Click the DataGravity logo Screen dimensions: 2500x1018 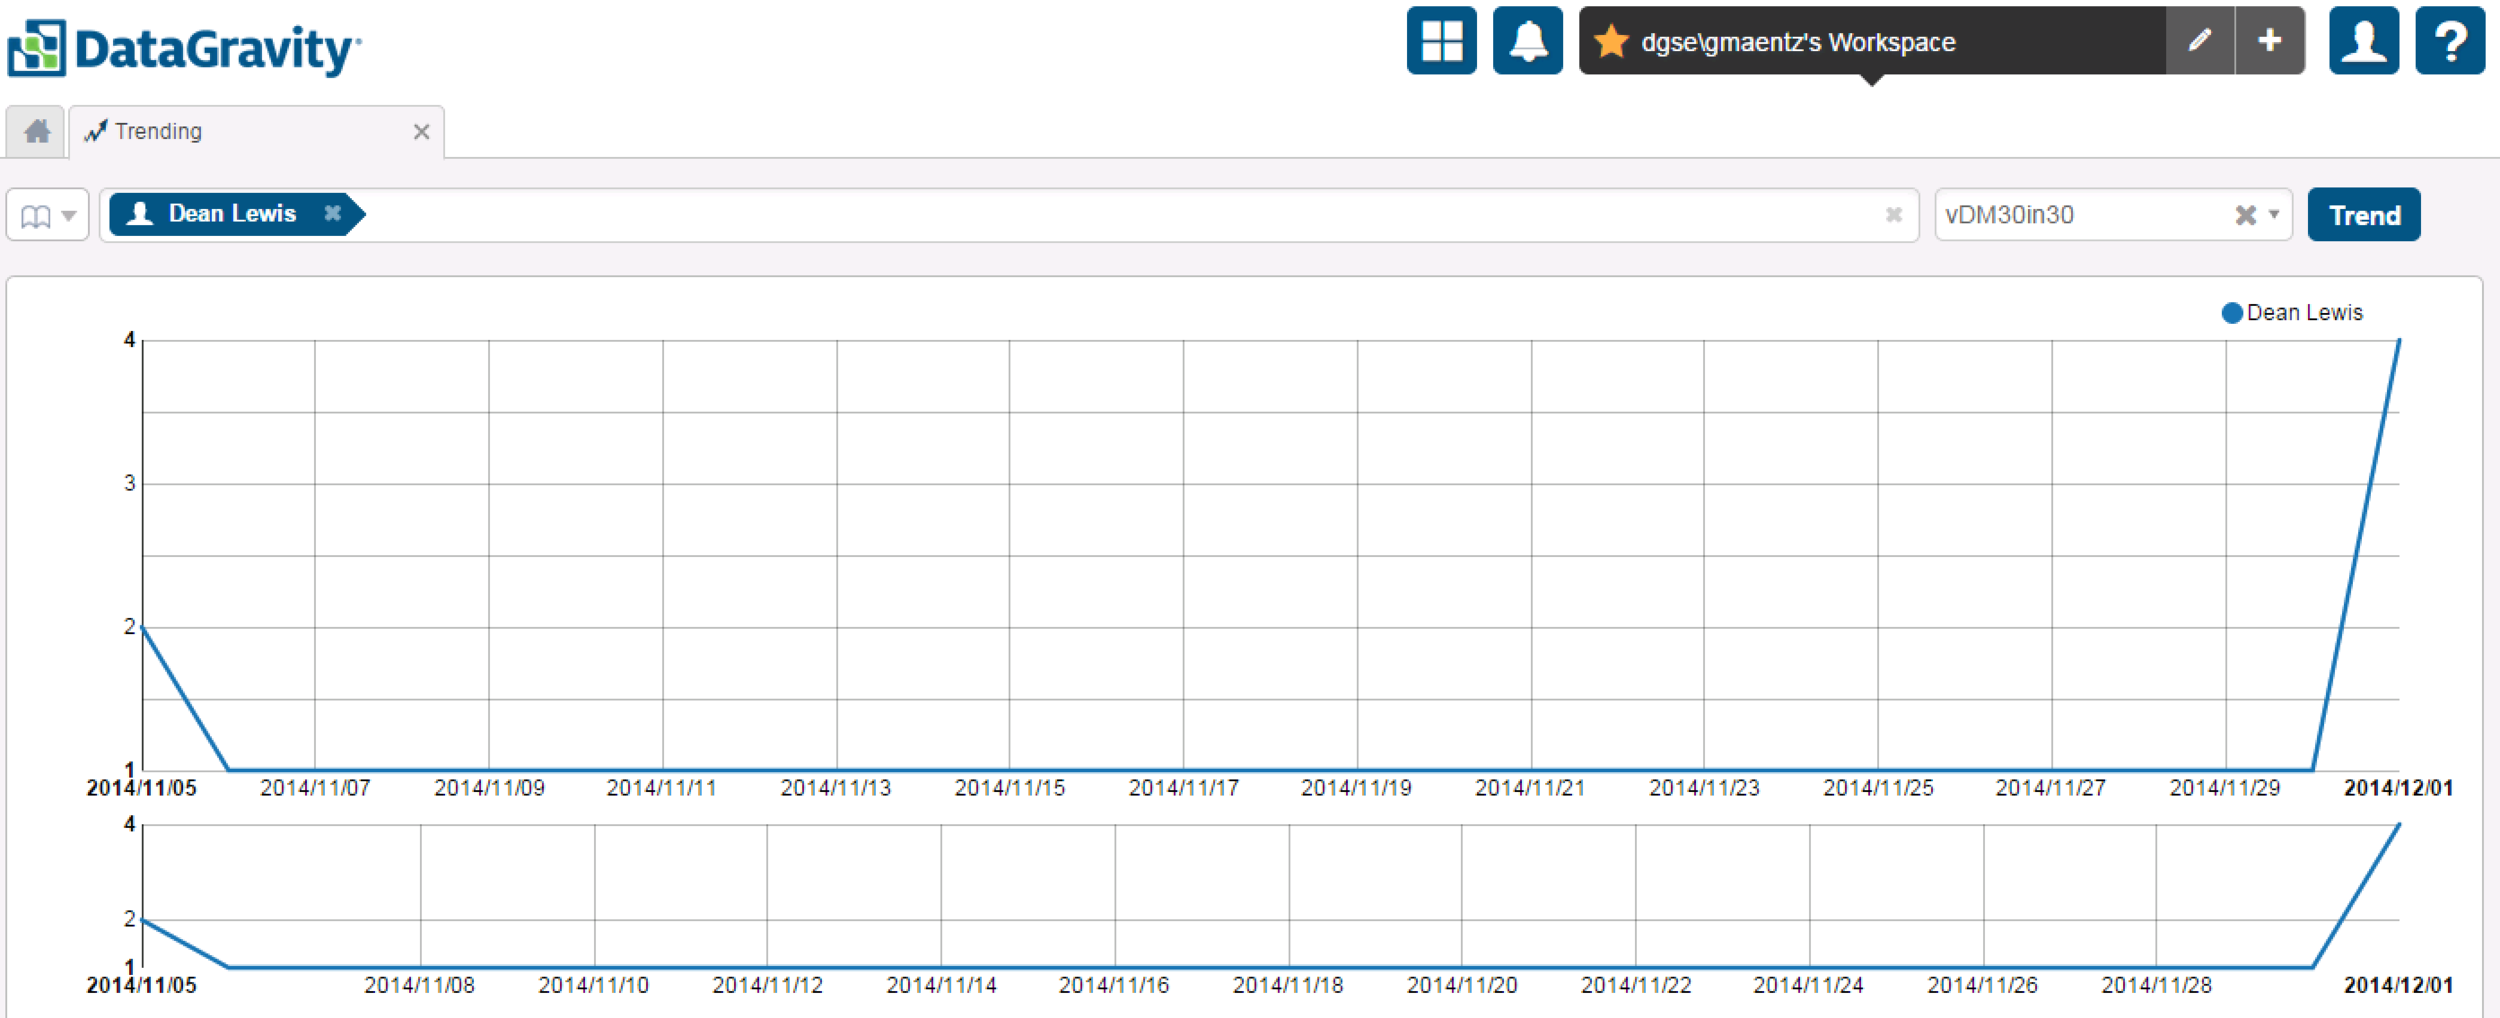click(x=185, y=48)
